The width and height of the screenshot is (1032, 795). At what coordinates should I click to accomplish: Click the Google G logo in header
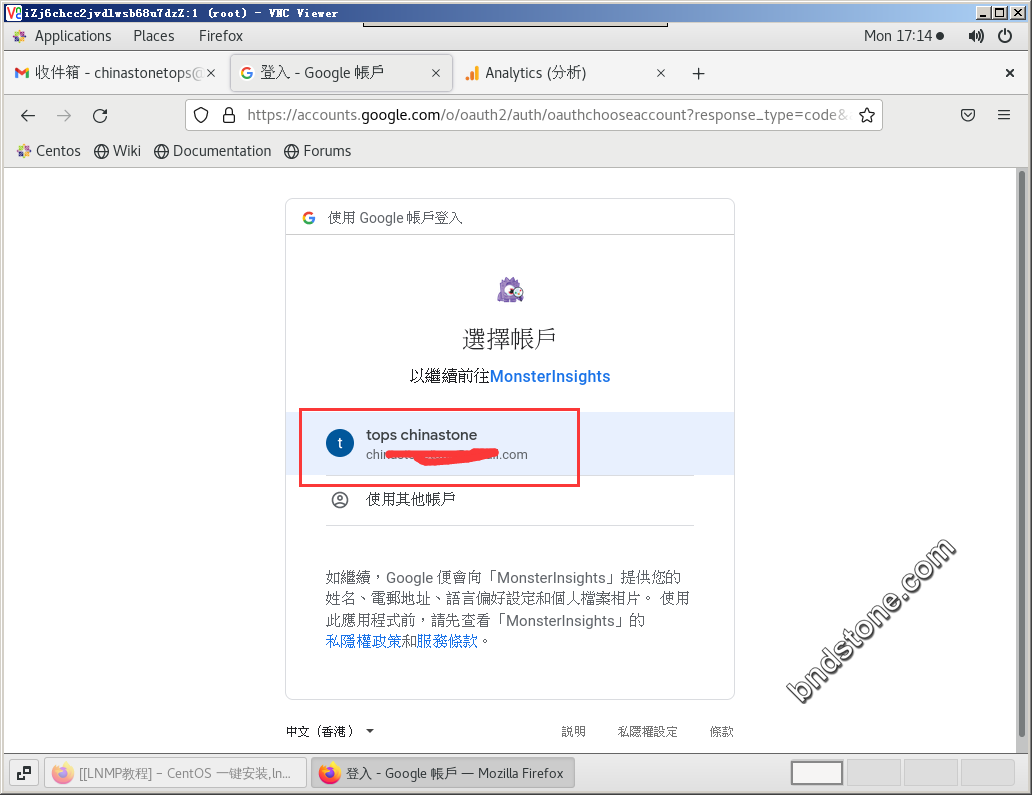click(309, 218)
